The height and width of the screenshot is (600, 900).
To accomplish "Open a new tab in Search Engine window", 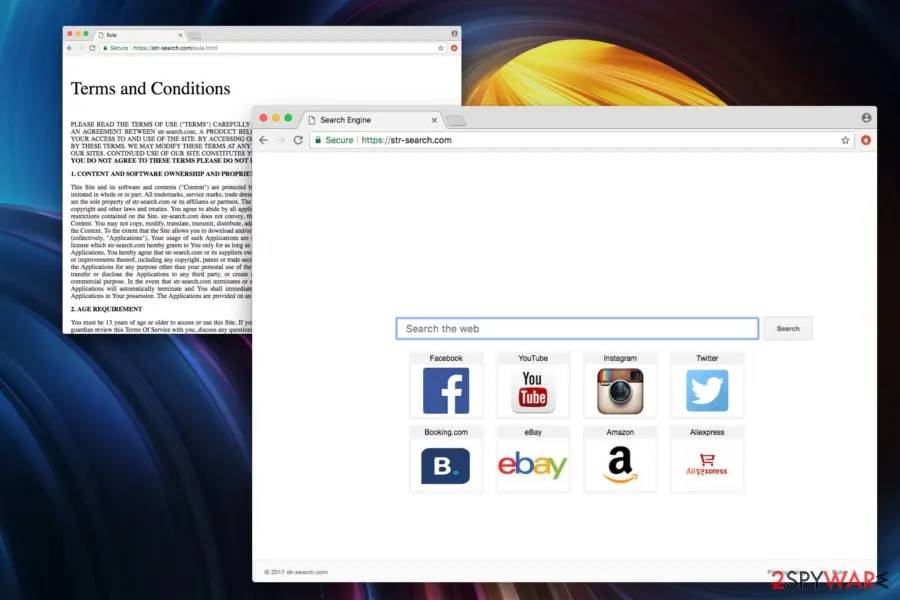I will click(x=456, y=121).
